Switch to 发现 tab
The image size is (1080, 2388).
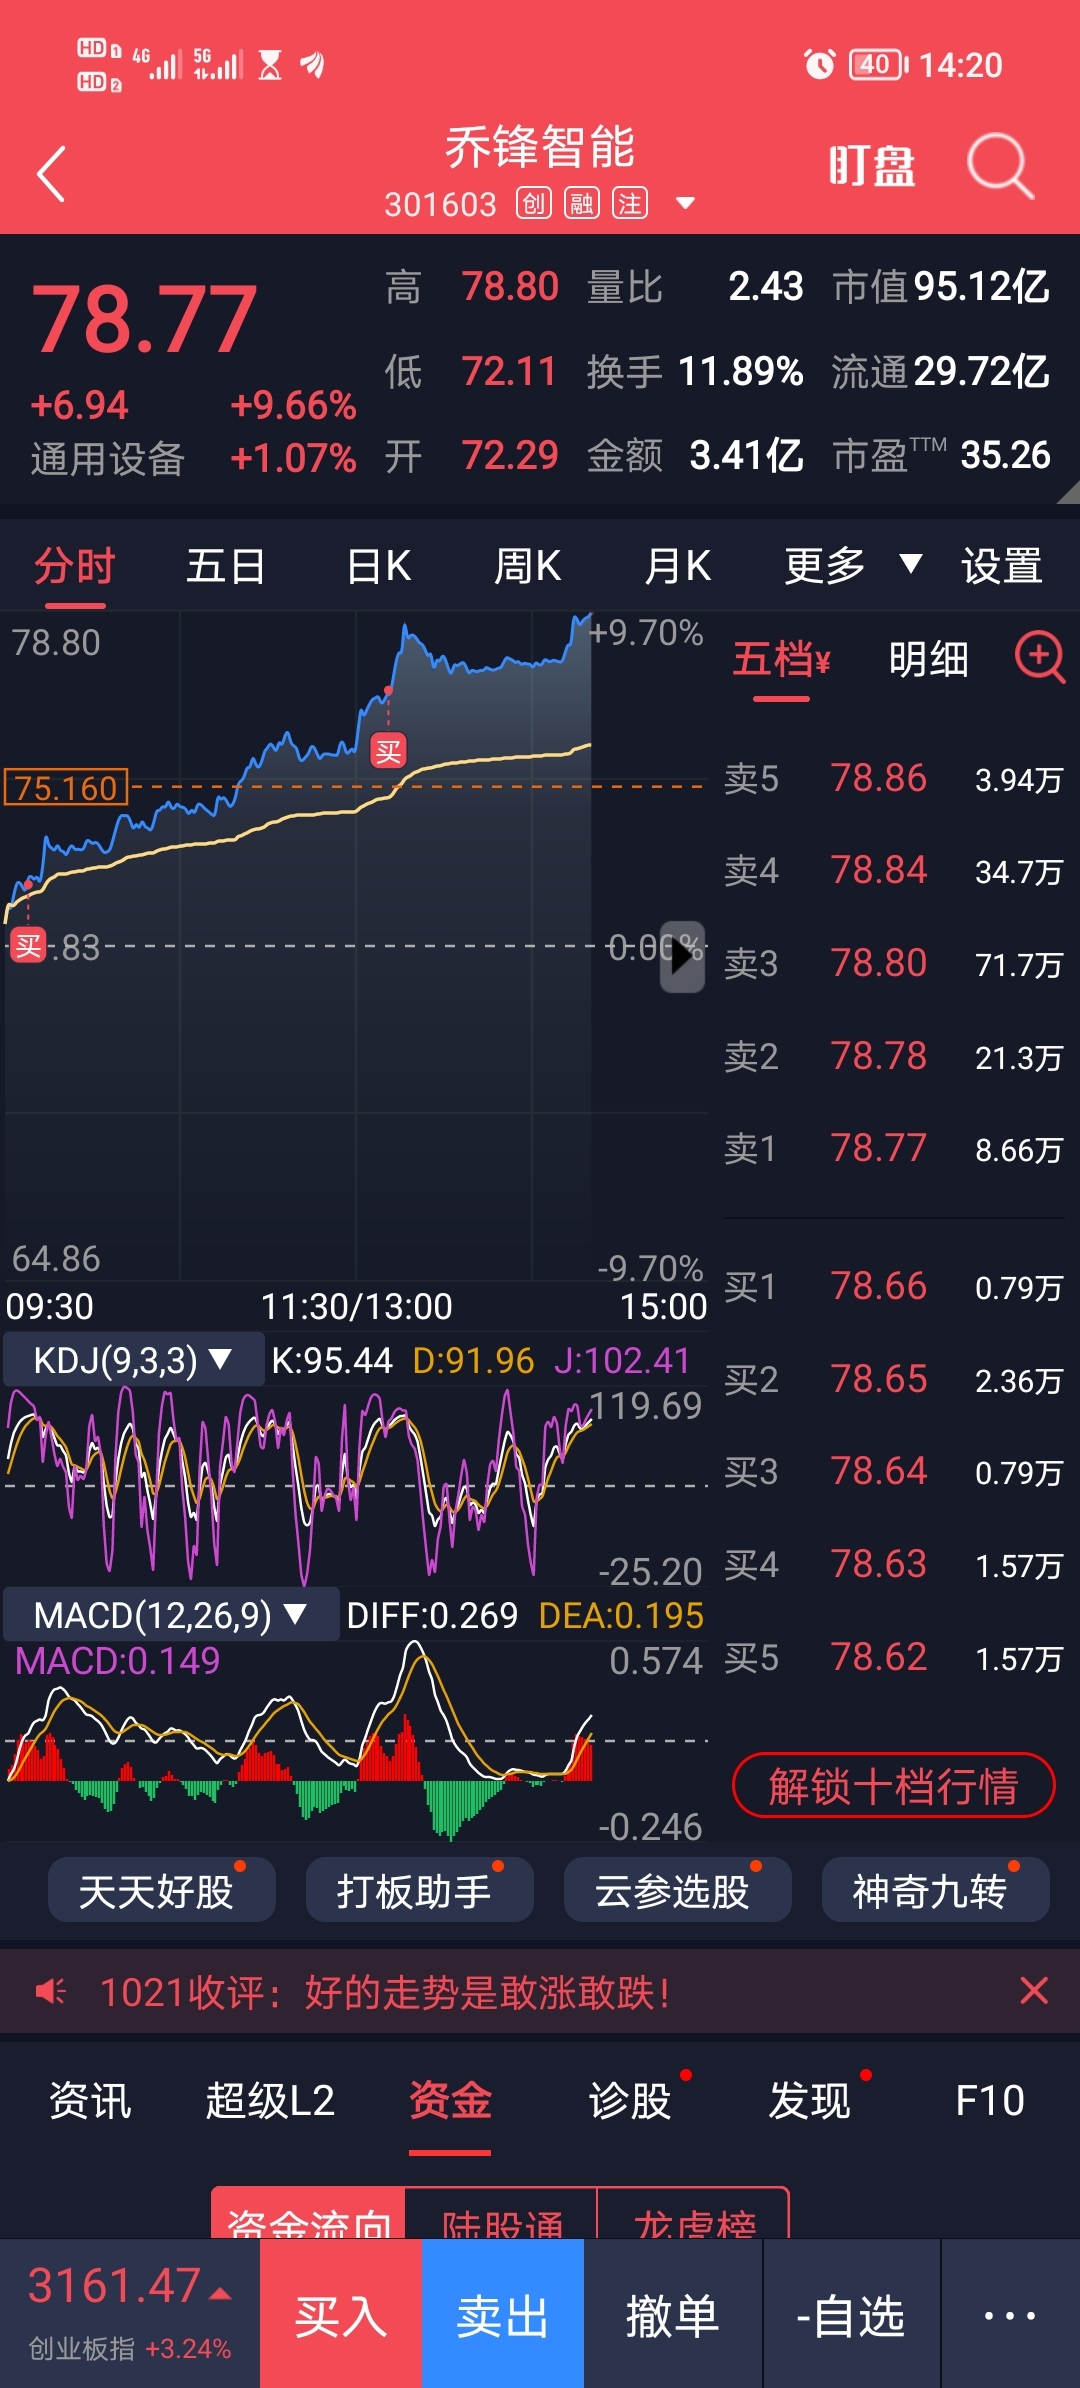pos(810,2100)
